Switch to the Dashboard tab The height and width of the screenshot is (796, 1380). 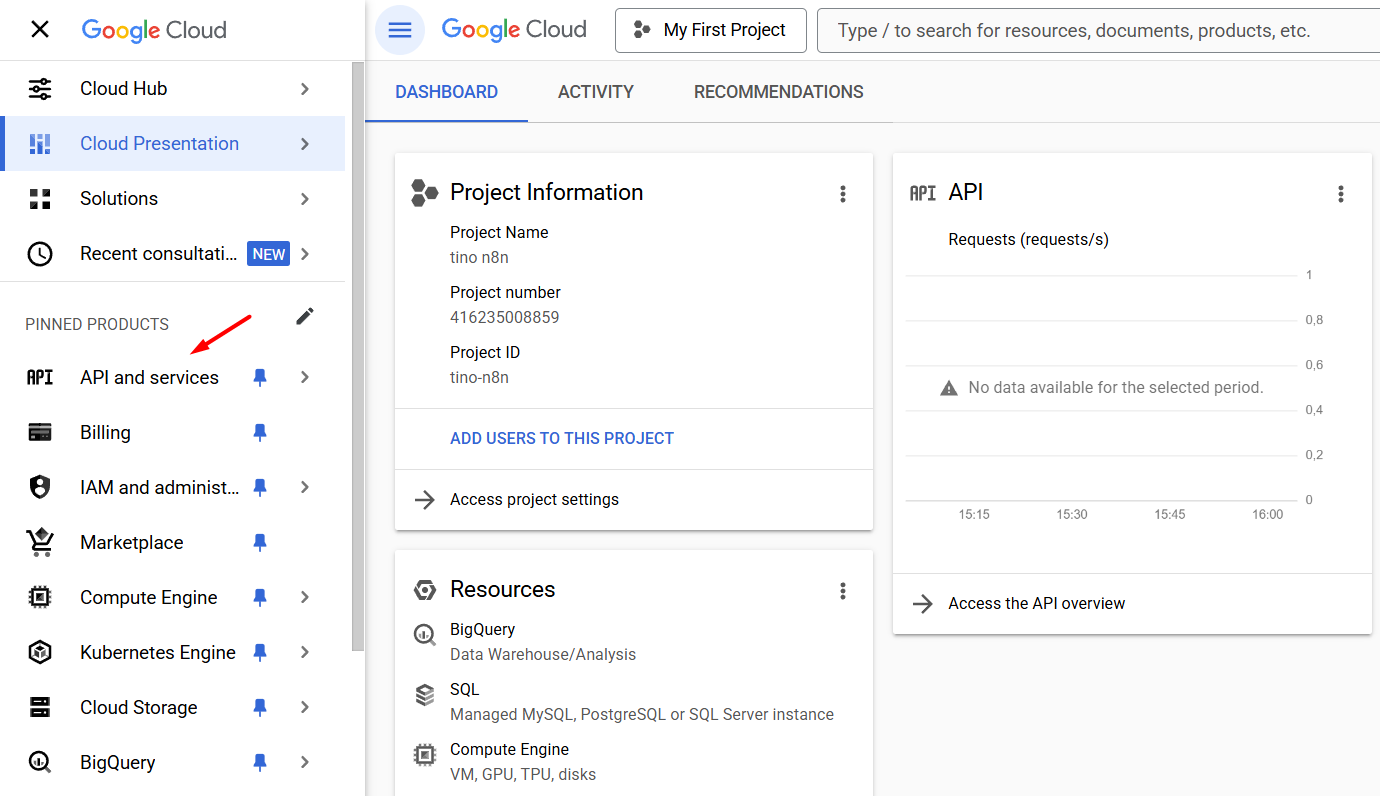point(446,92)
